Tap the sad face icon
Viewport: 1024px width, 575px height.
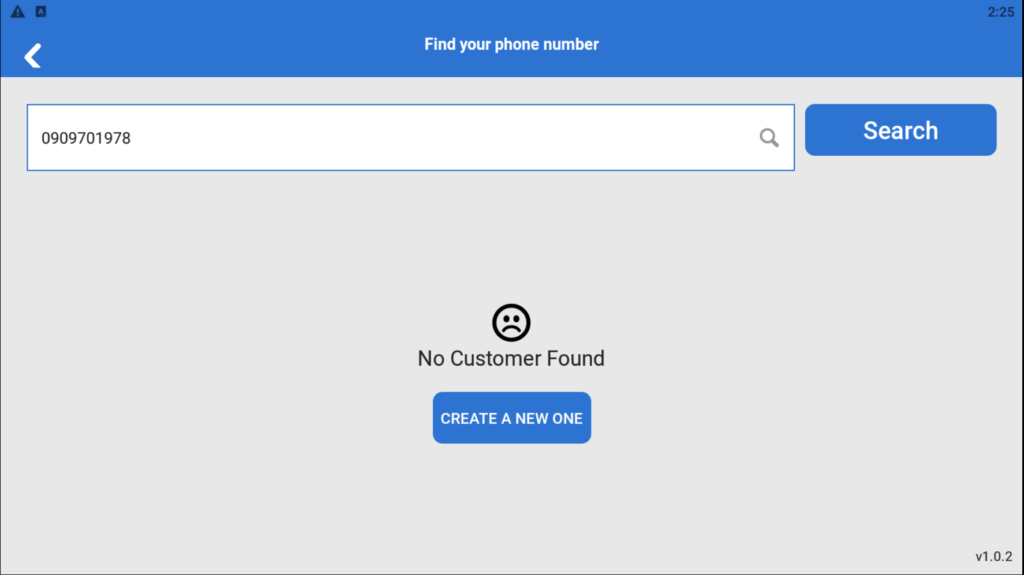pyautogui.click(x=511, y=323)
